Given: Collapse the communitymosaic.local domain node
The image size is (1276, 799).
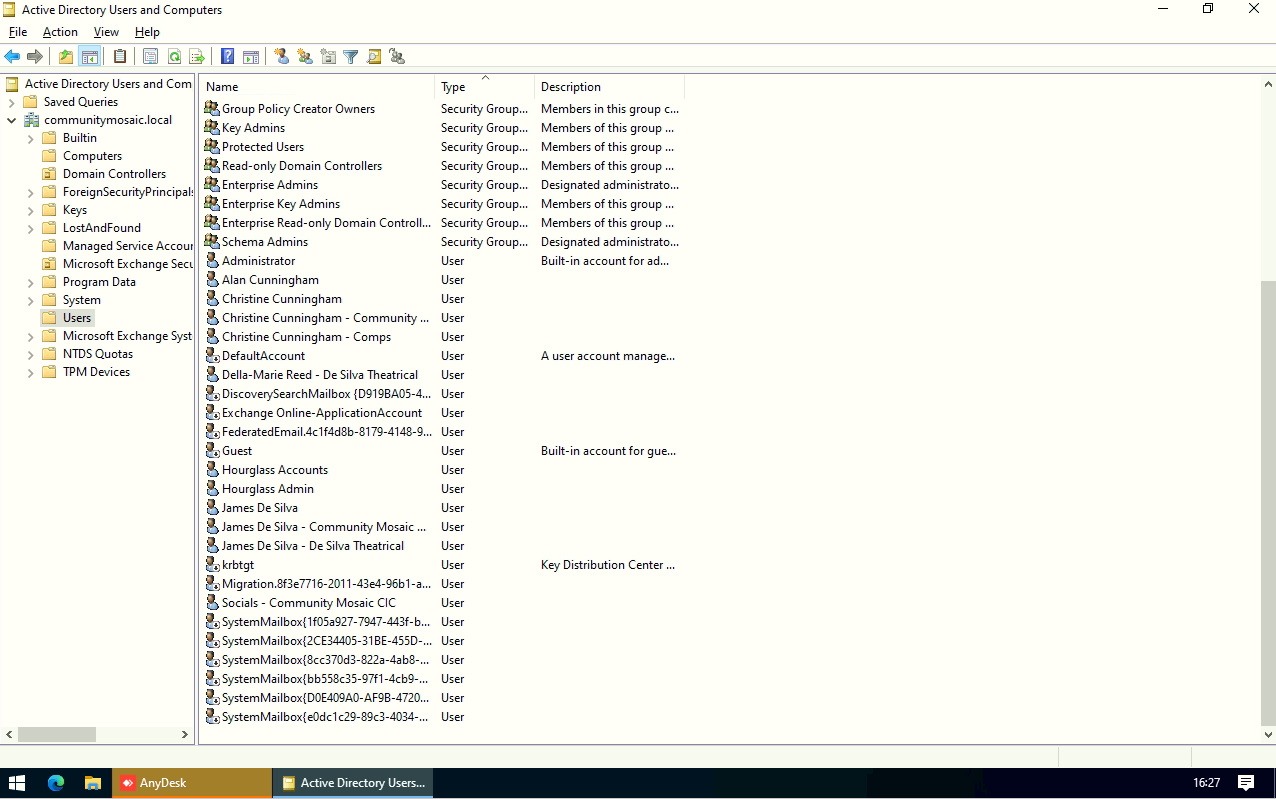Looking at the screenshot, I should pos(11,120).
